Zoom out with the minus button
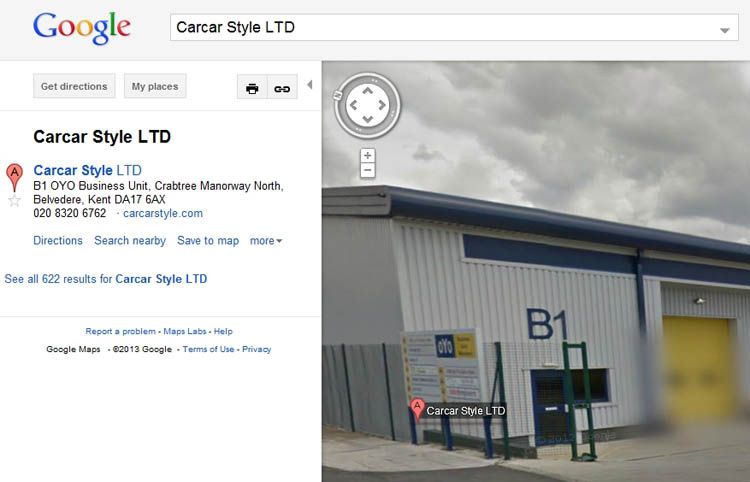The height and width of the screenshot is (482, 750). click(367, 170)
